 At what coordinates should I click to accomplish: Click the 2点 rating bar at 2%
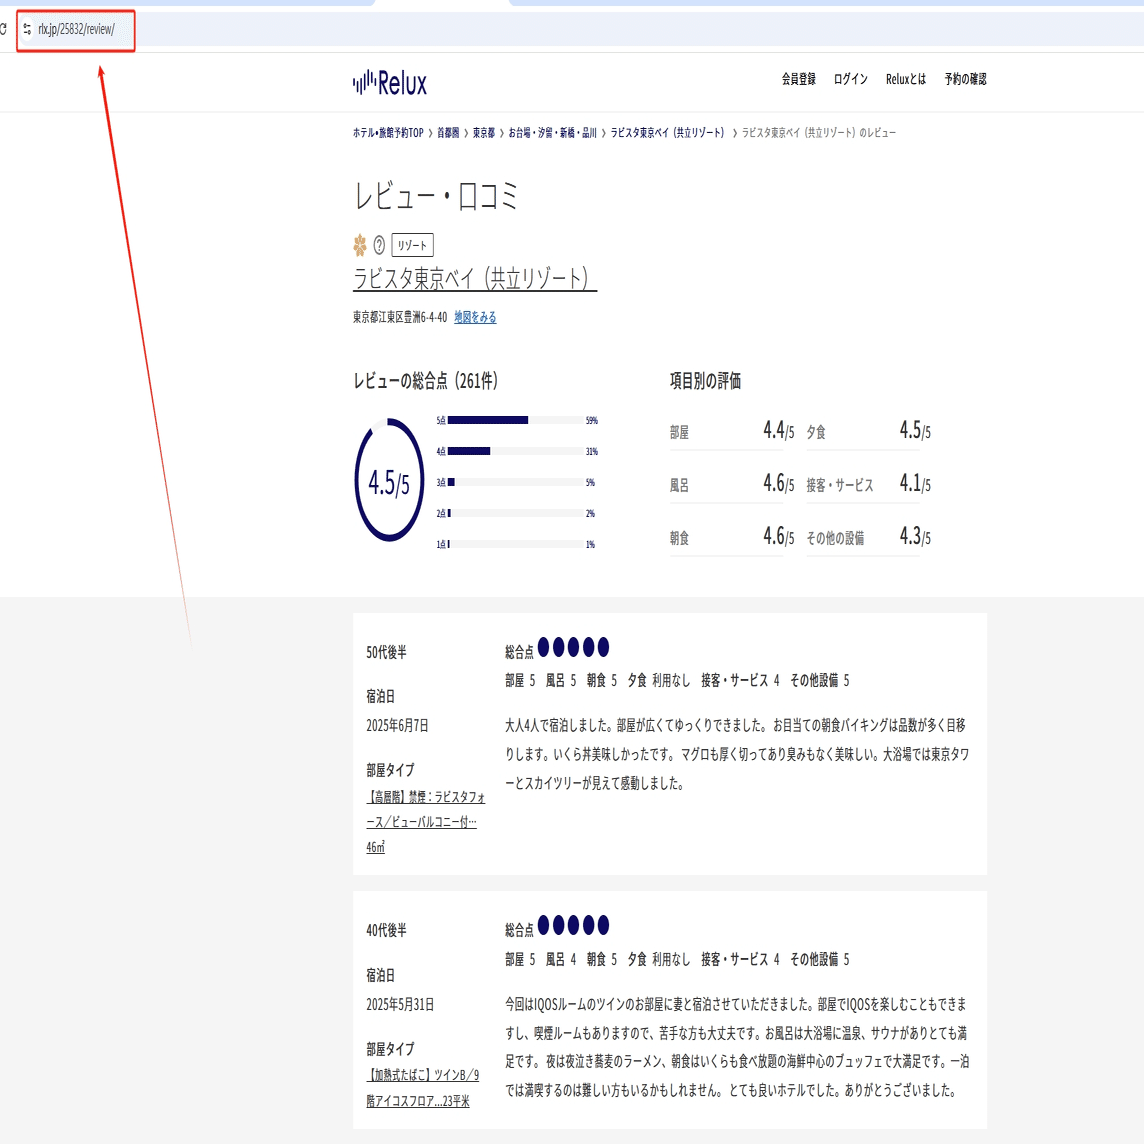click(517, 514)
